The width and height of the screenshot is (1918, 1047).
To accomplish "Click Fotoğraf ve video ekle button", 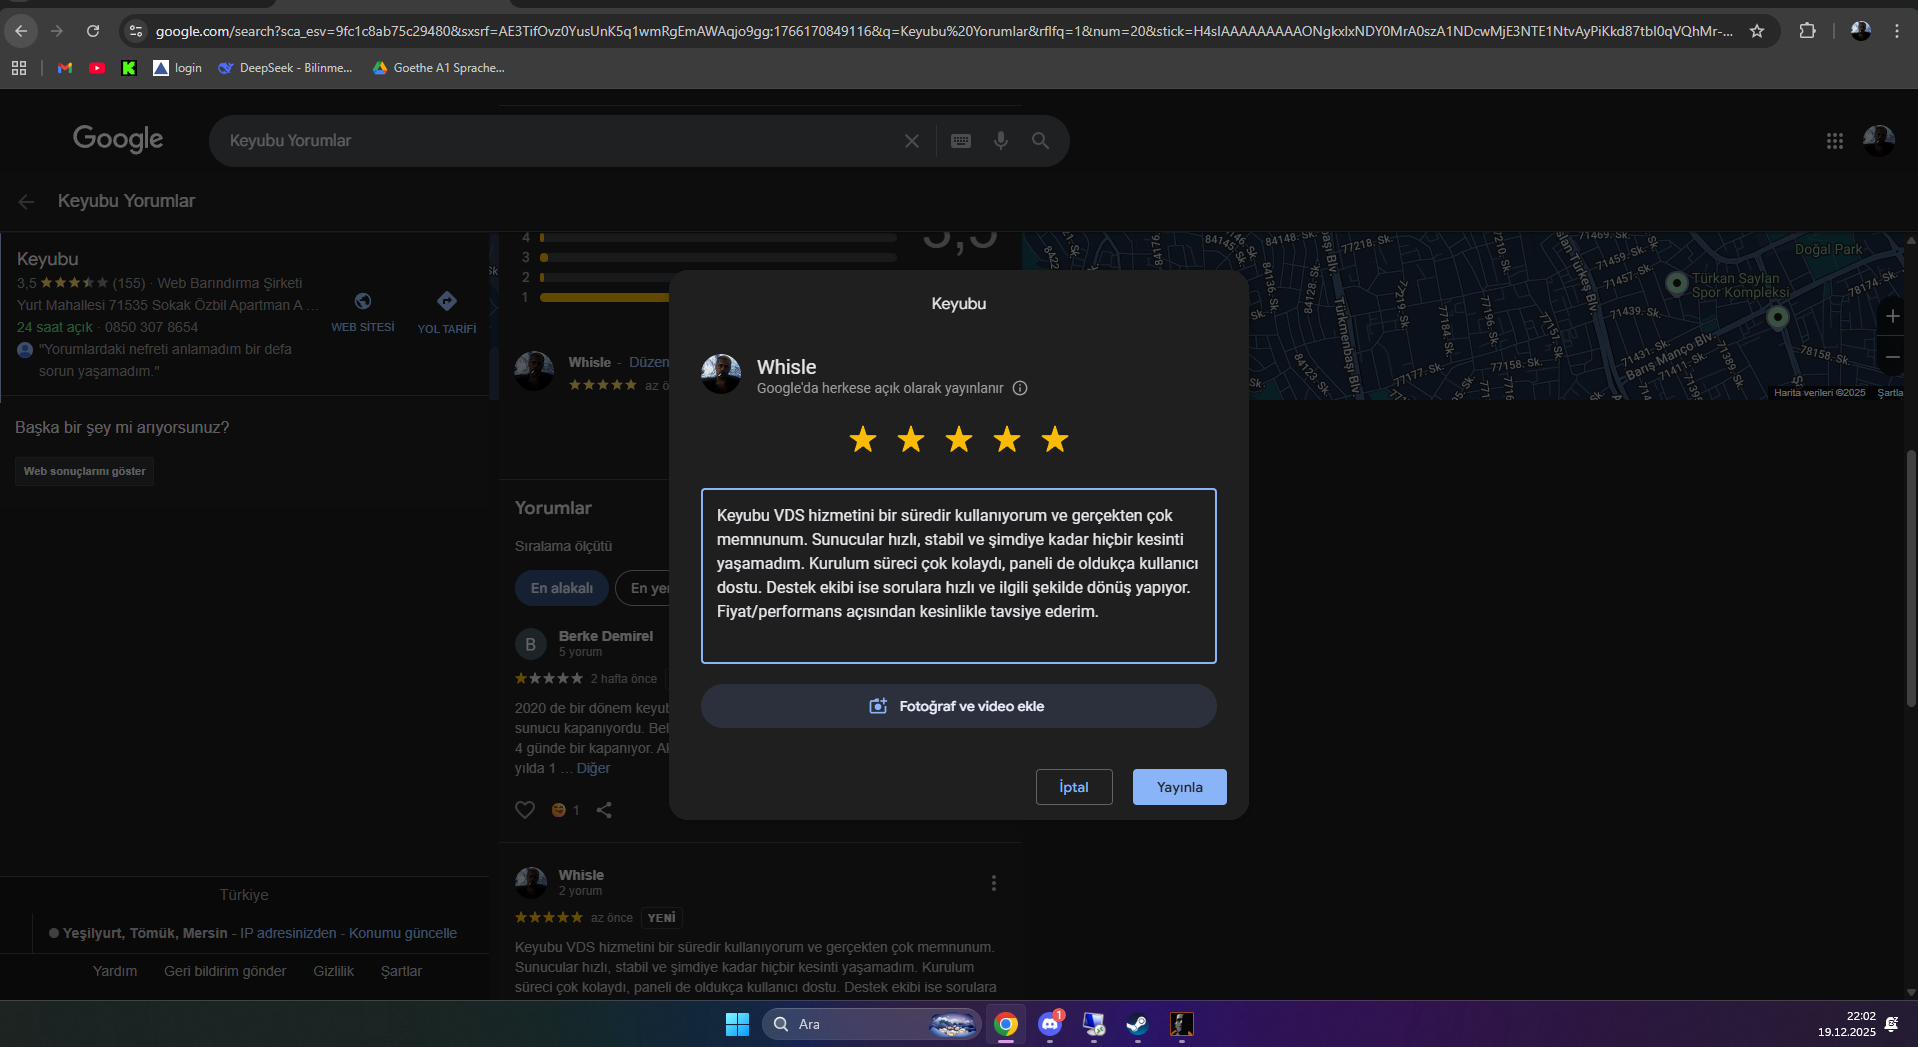I will pyautogui.click(x=959, y=706).
